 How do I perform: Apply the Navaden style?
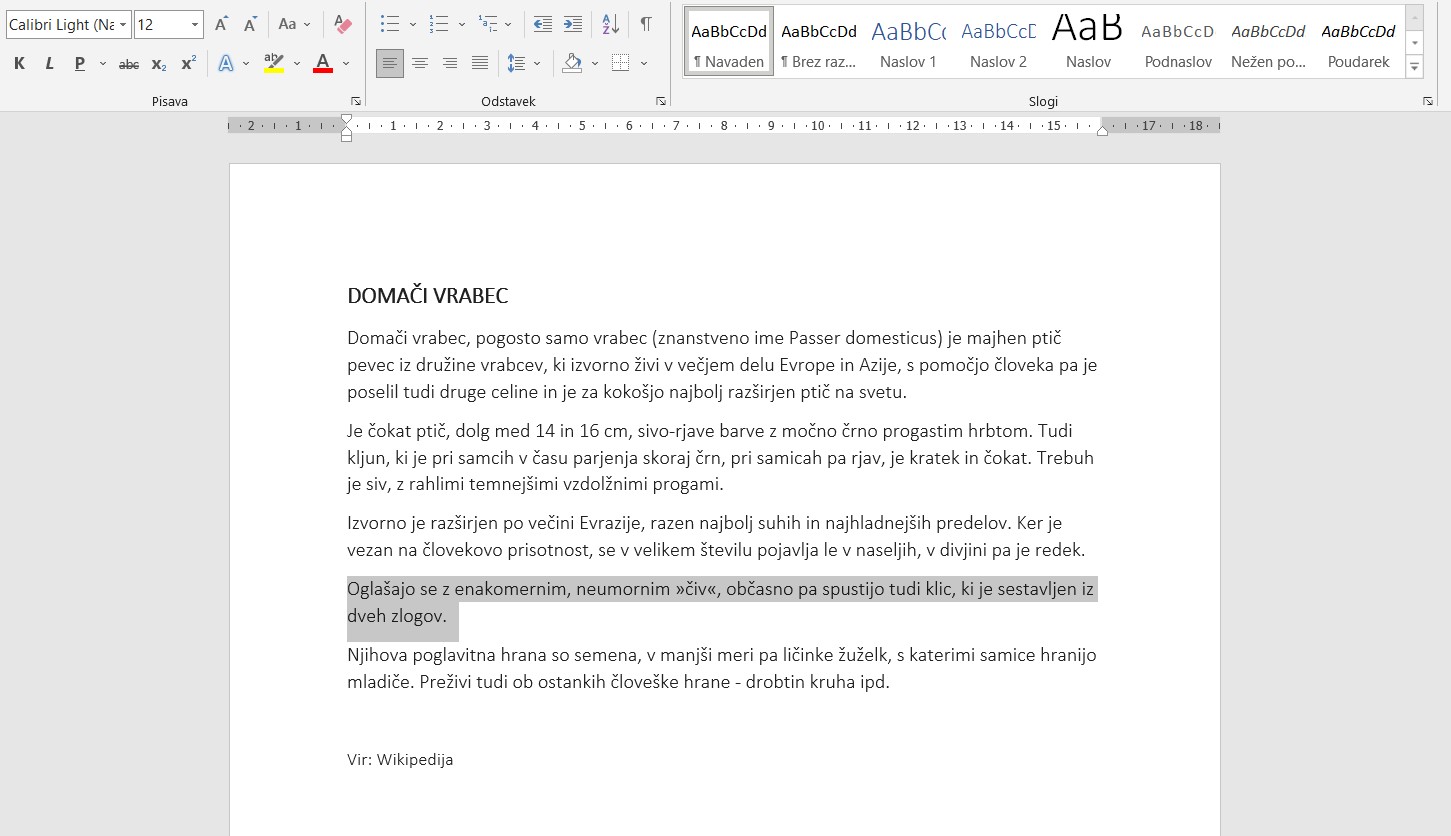pyautogui.click(x=729, y=41)
